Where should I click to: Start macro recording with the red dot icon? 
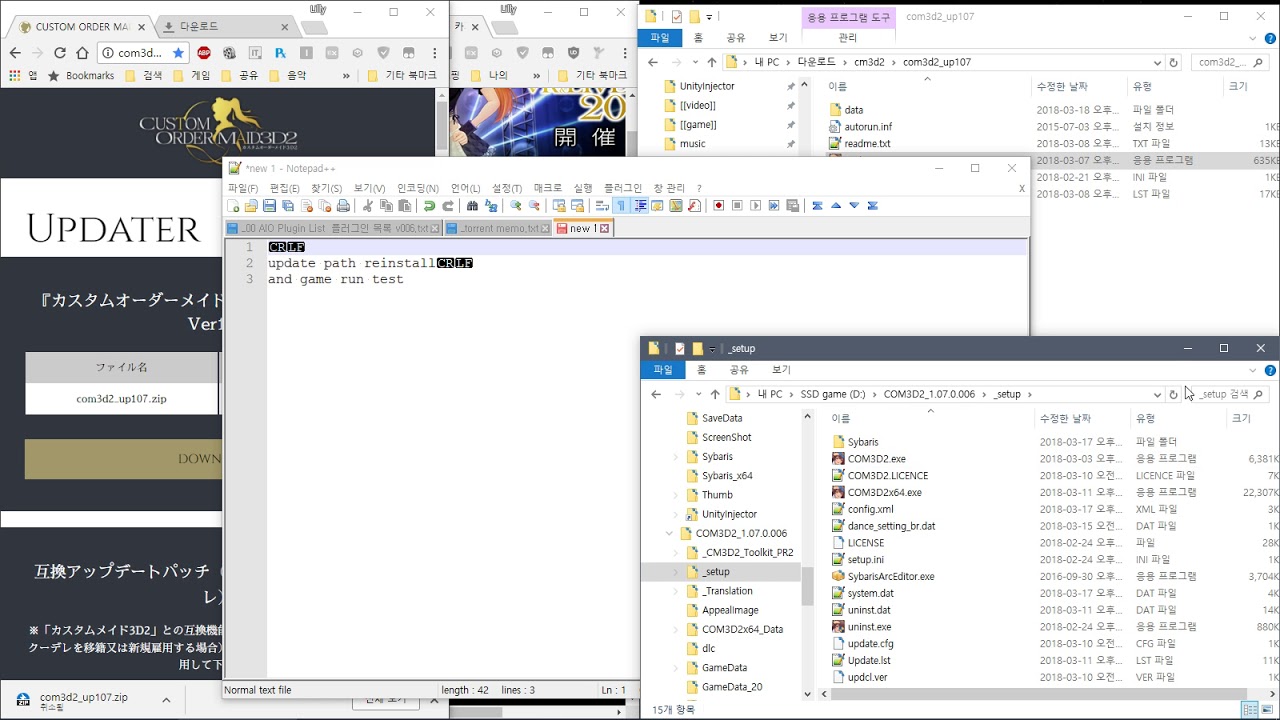point(718,206)
